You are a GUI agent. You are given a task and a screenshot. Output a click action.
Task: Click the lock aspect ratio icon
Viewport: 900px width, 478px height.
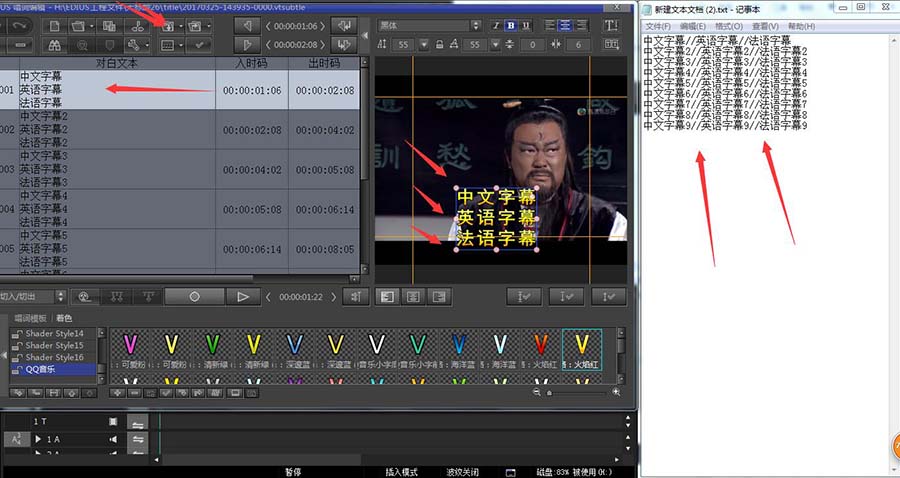coord(439,44)
